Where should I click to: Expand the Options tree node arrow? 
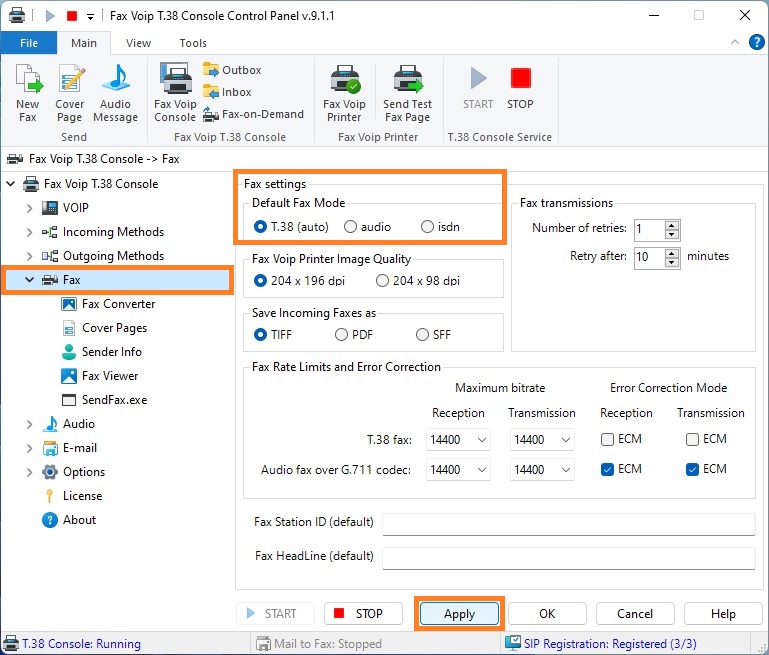29,472
